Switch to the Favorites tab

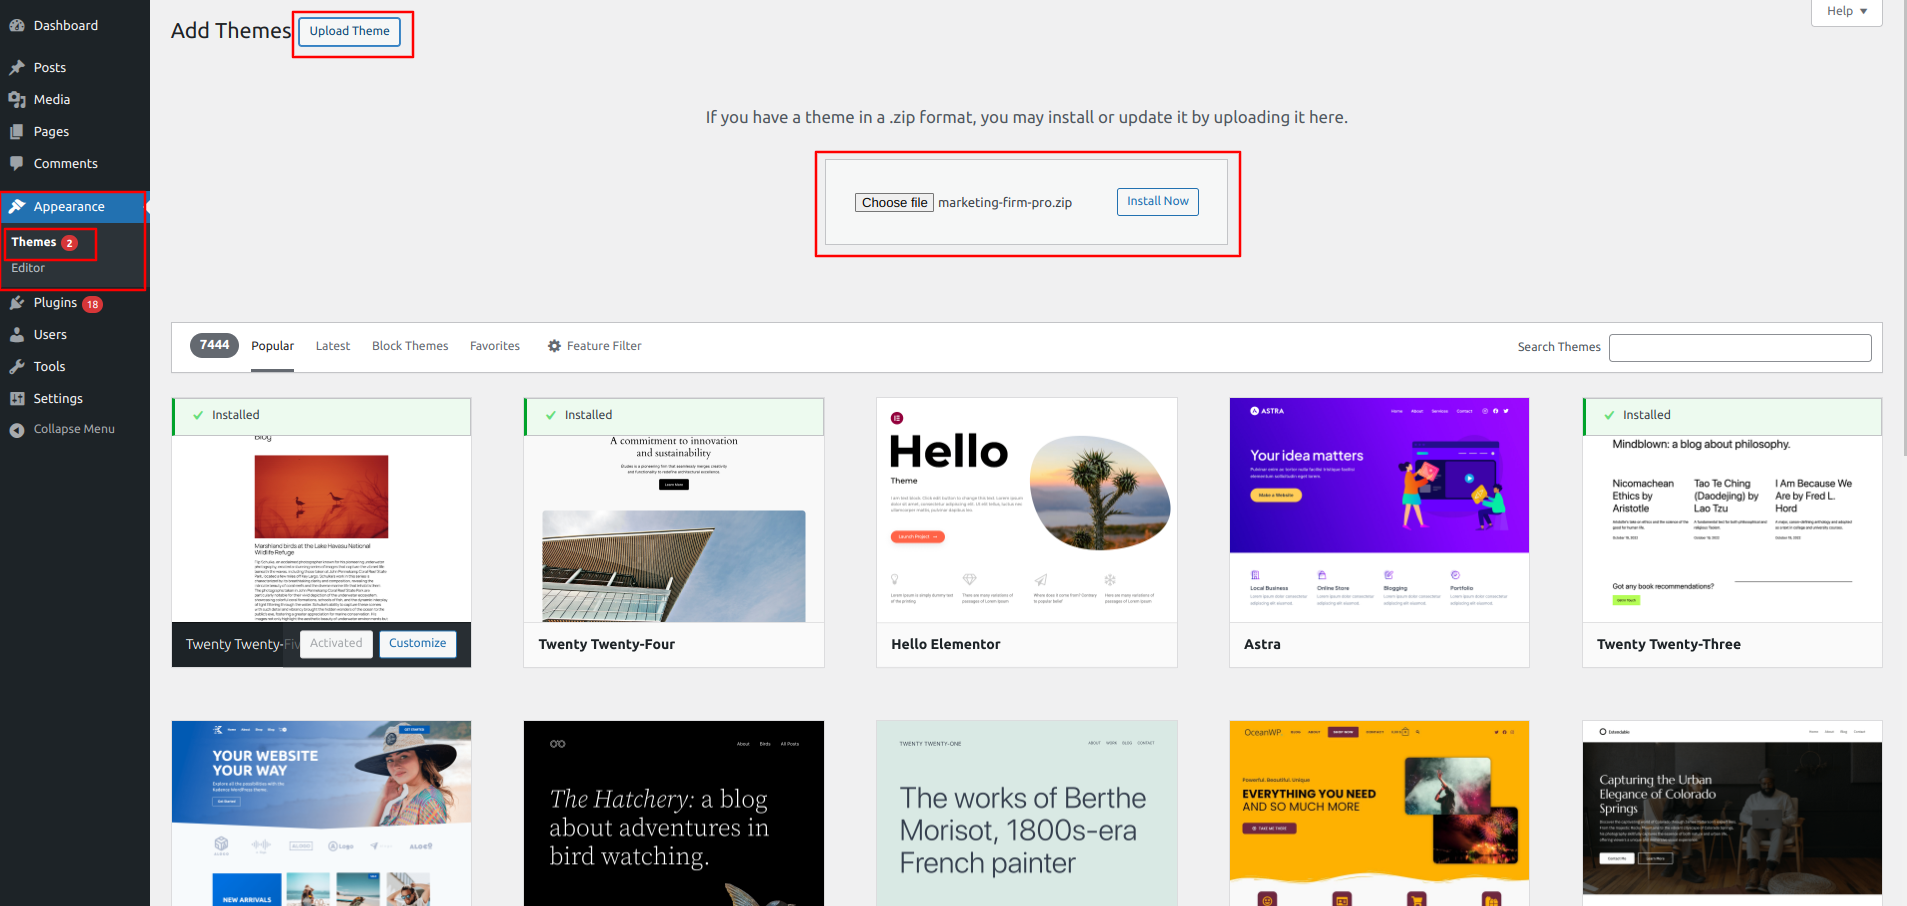pos(495,346)
